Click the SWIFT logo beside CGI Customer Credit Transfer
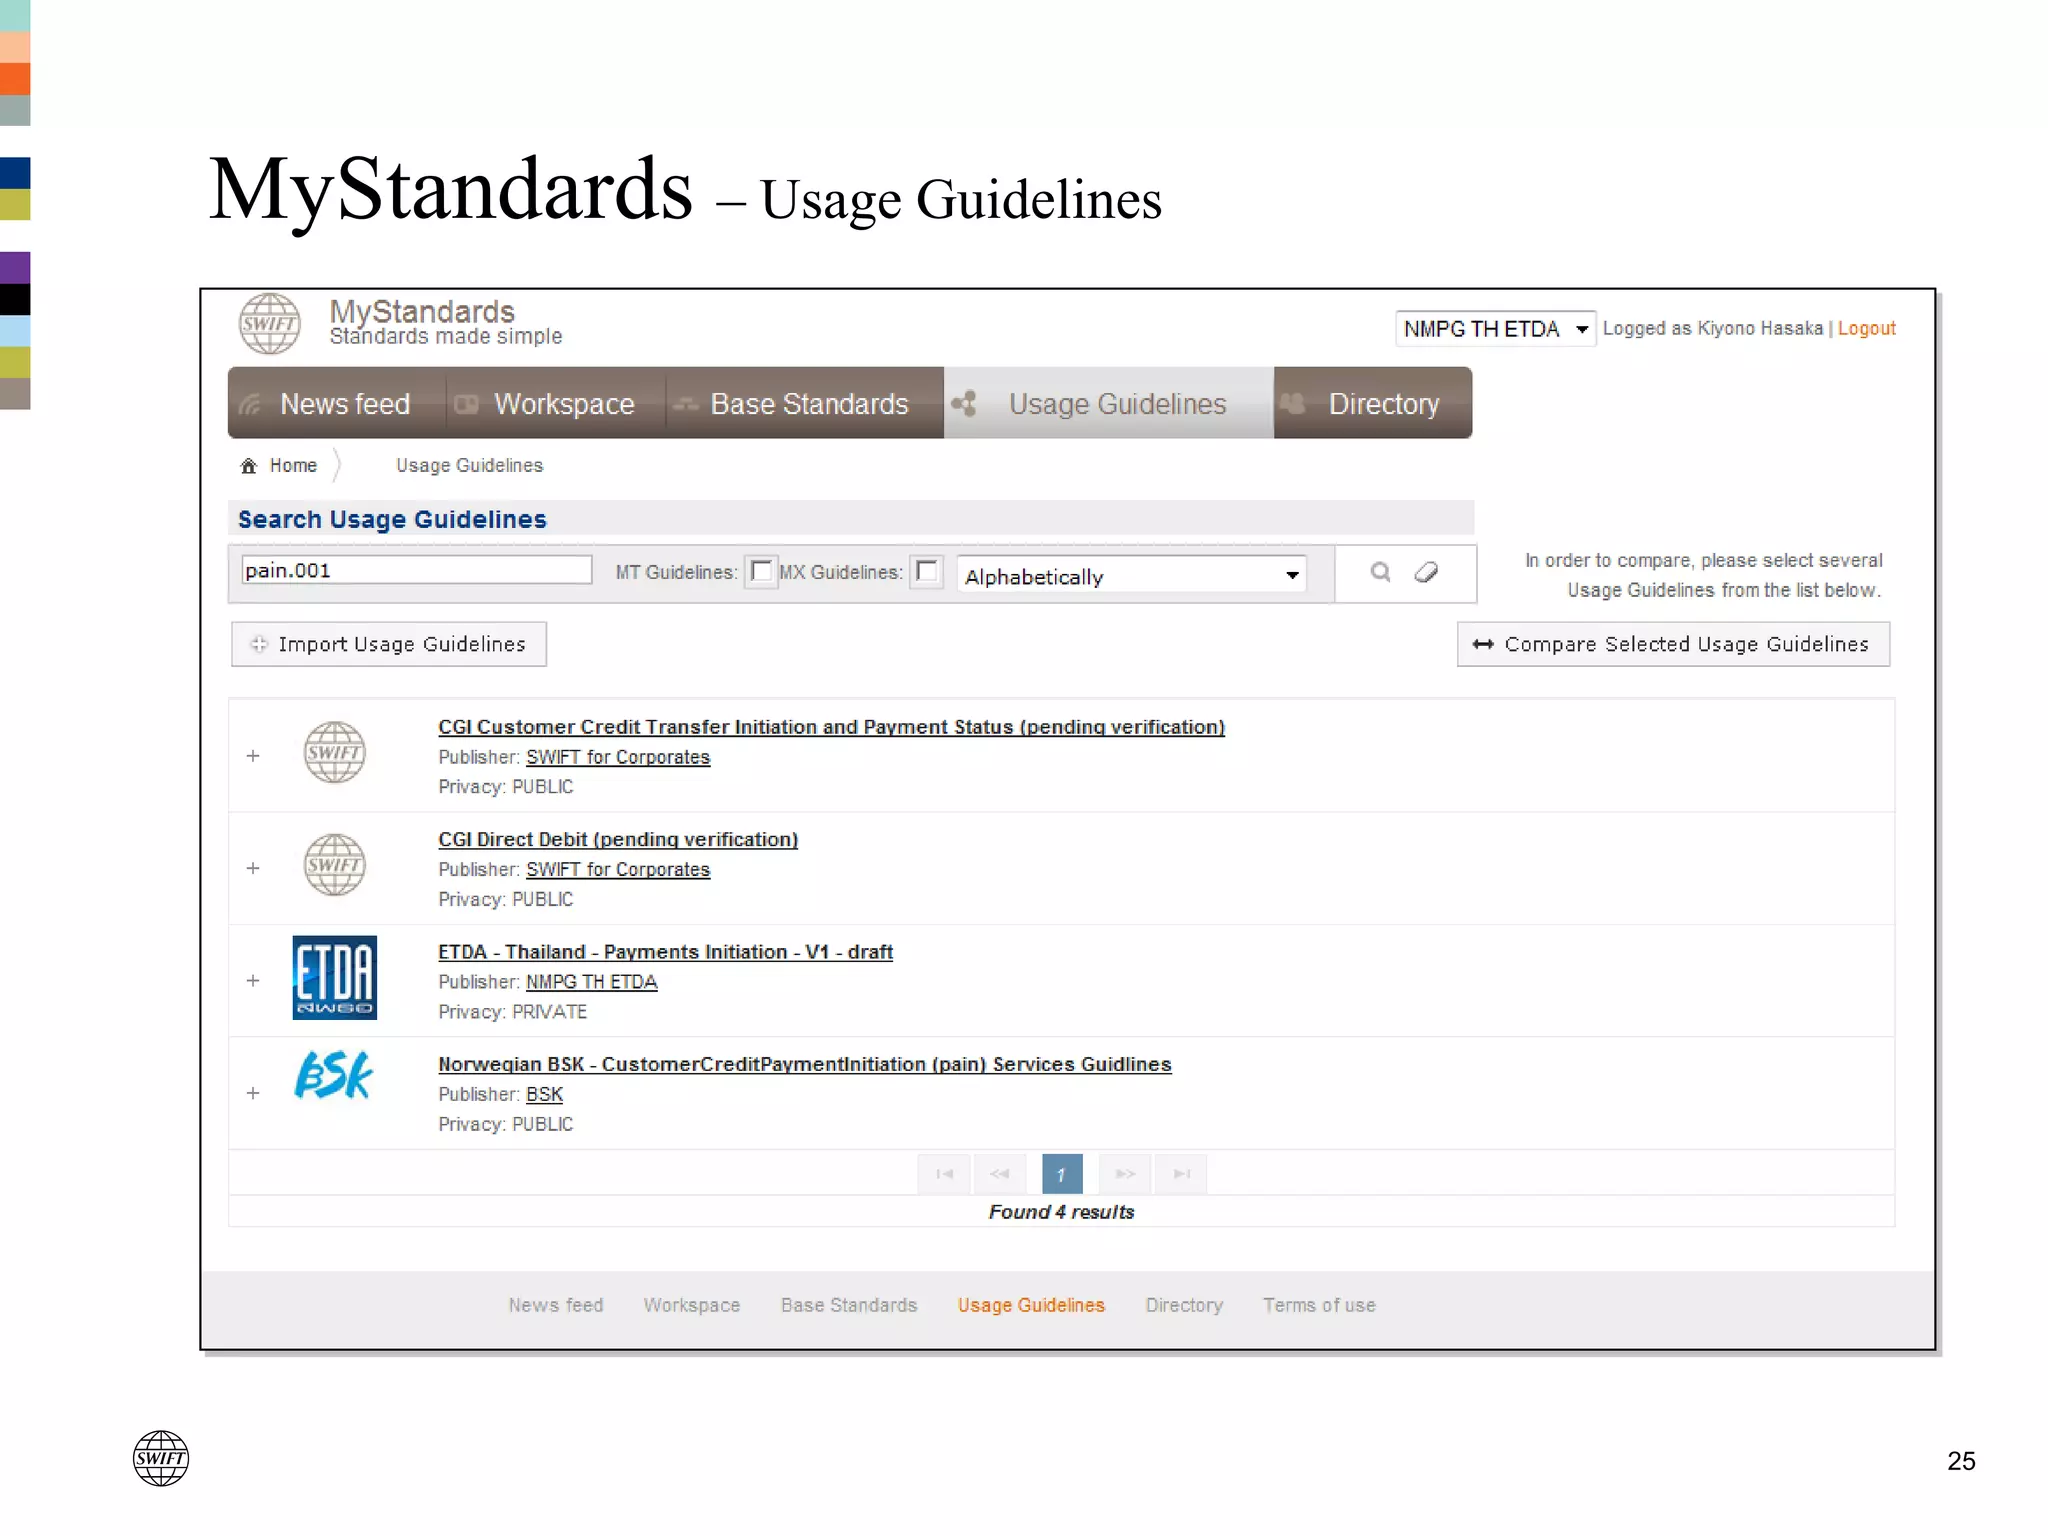This screenshot has width=2048, height=1536. [334, 752]
